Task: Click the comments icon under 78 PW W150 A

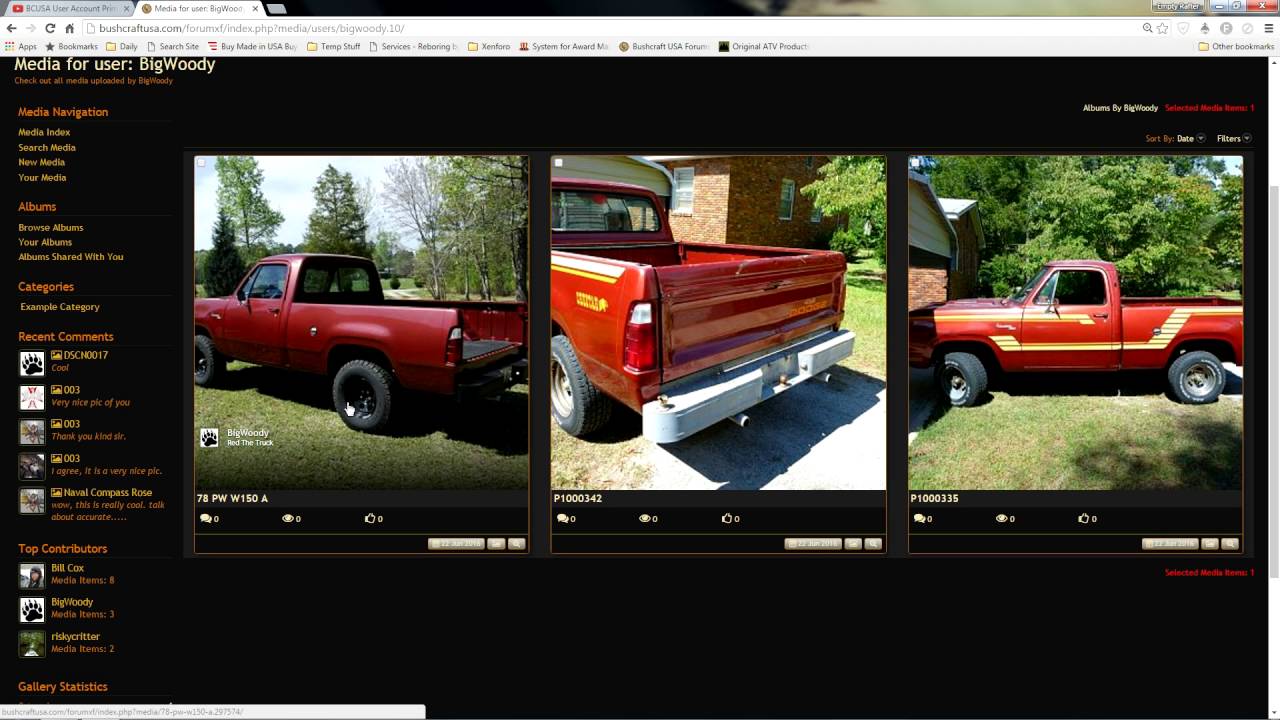Action: pos(206,518)
